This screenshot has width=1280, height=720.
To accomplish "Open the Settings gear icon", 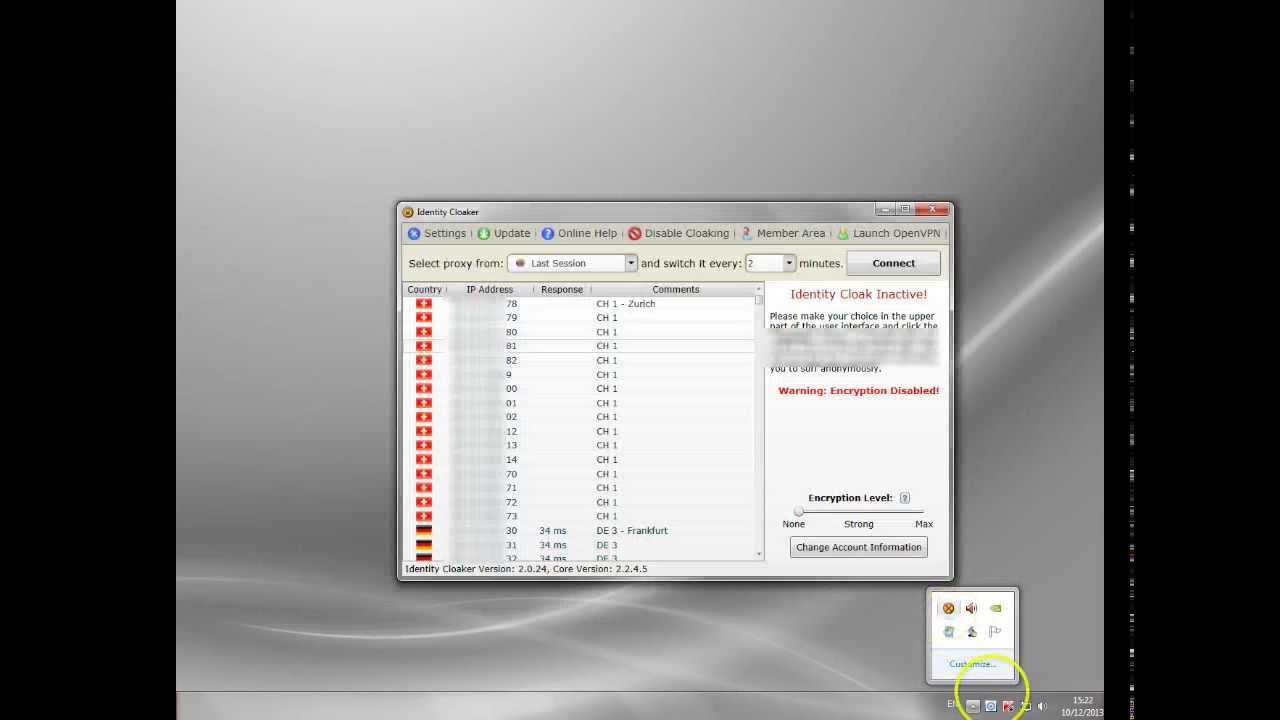I will coord(414,233).
